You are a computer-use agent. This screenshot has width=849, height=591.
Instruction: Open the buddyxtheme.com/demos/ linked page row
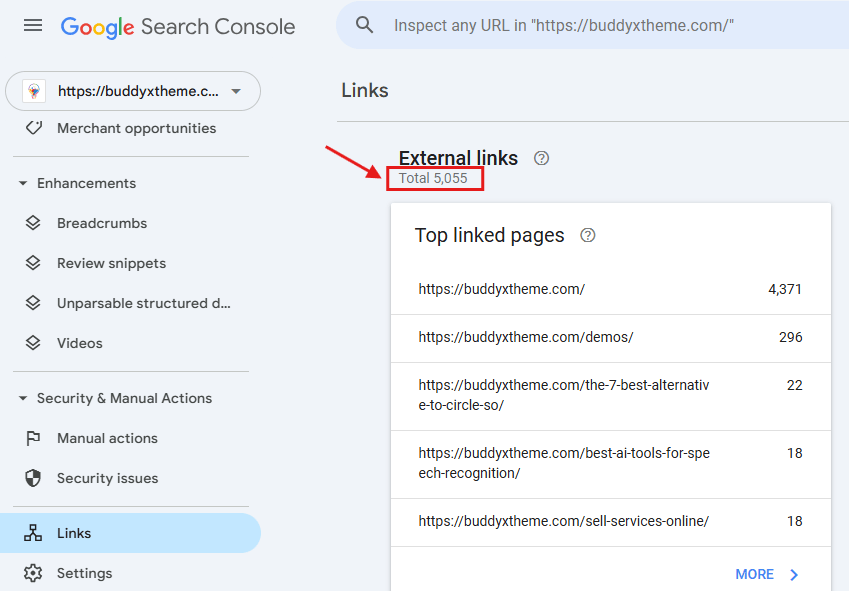(611, 338)
